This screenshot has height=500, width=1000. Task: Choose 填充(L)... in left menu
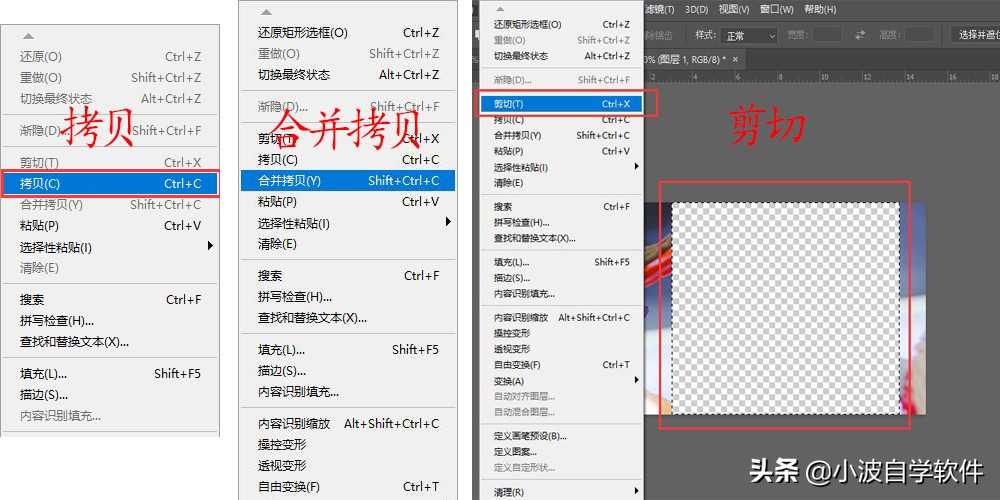point(110,374)
